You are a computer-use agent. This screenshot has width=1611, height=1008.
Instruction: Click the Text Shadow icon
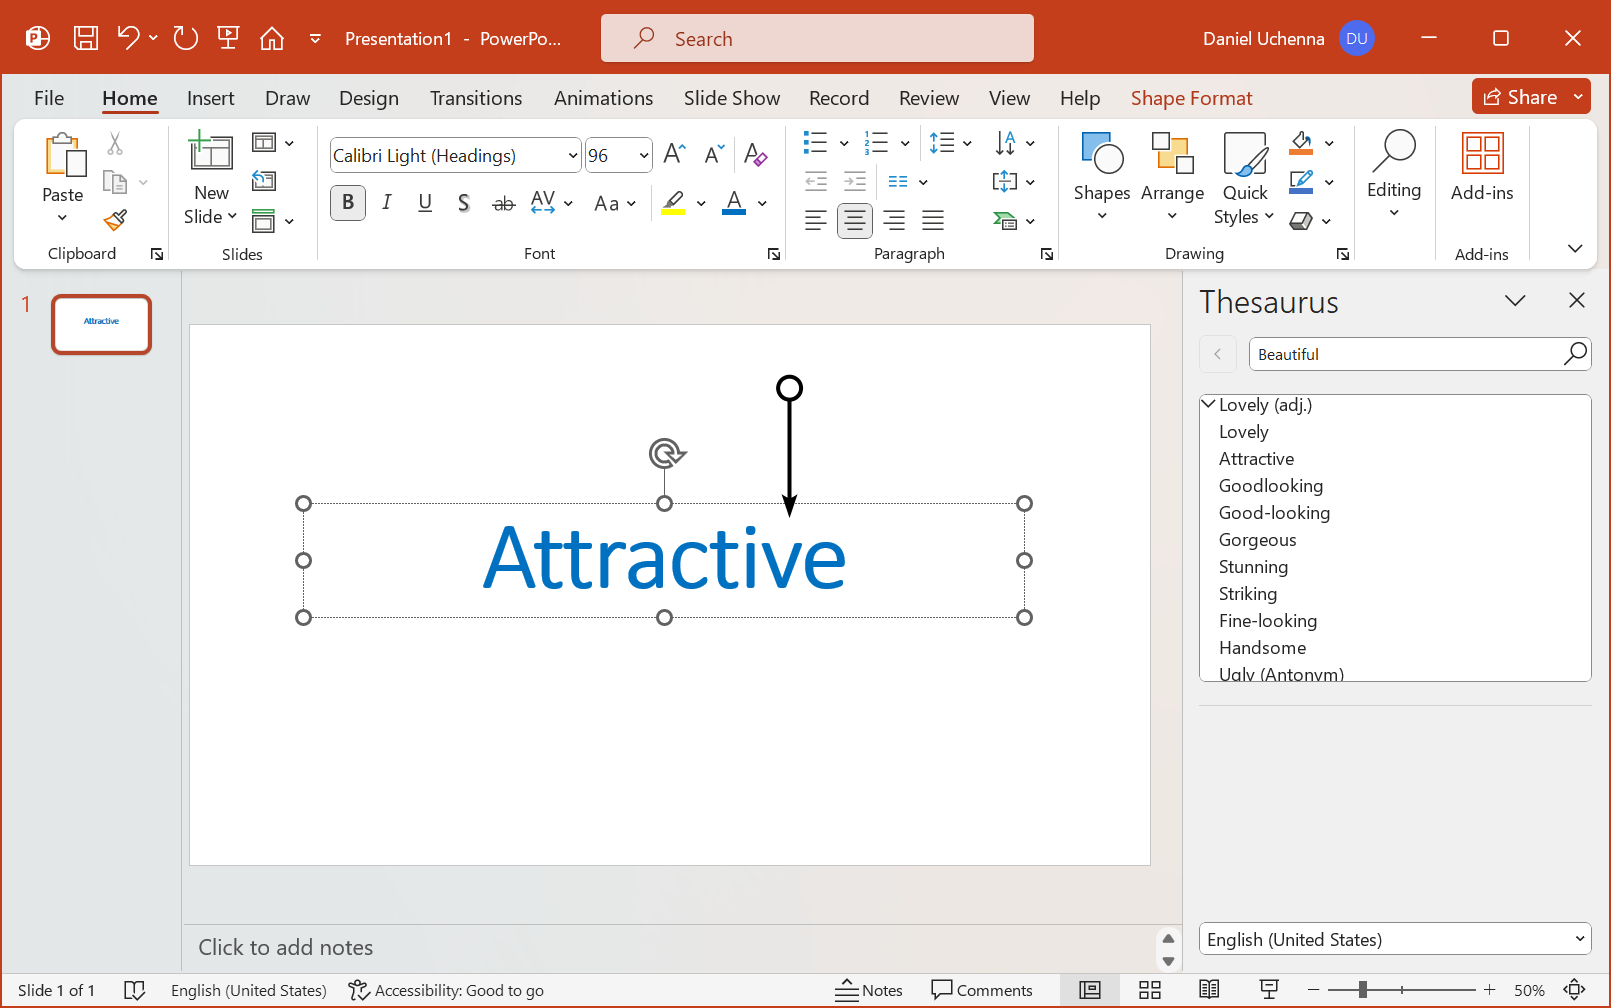coord(463,203)
